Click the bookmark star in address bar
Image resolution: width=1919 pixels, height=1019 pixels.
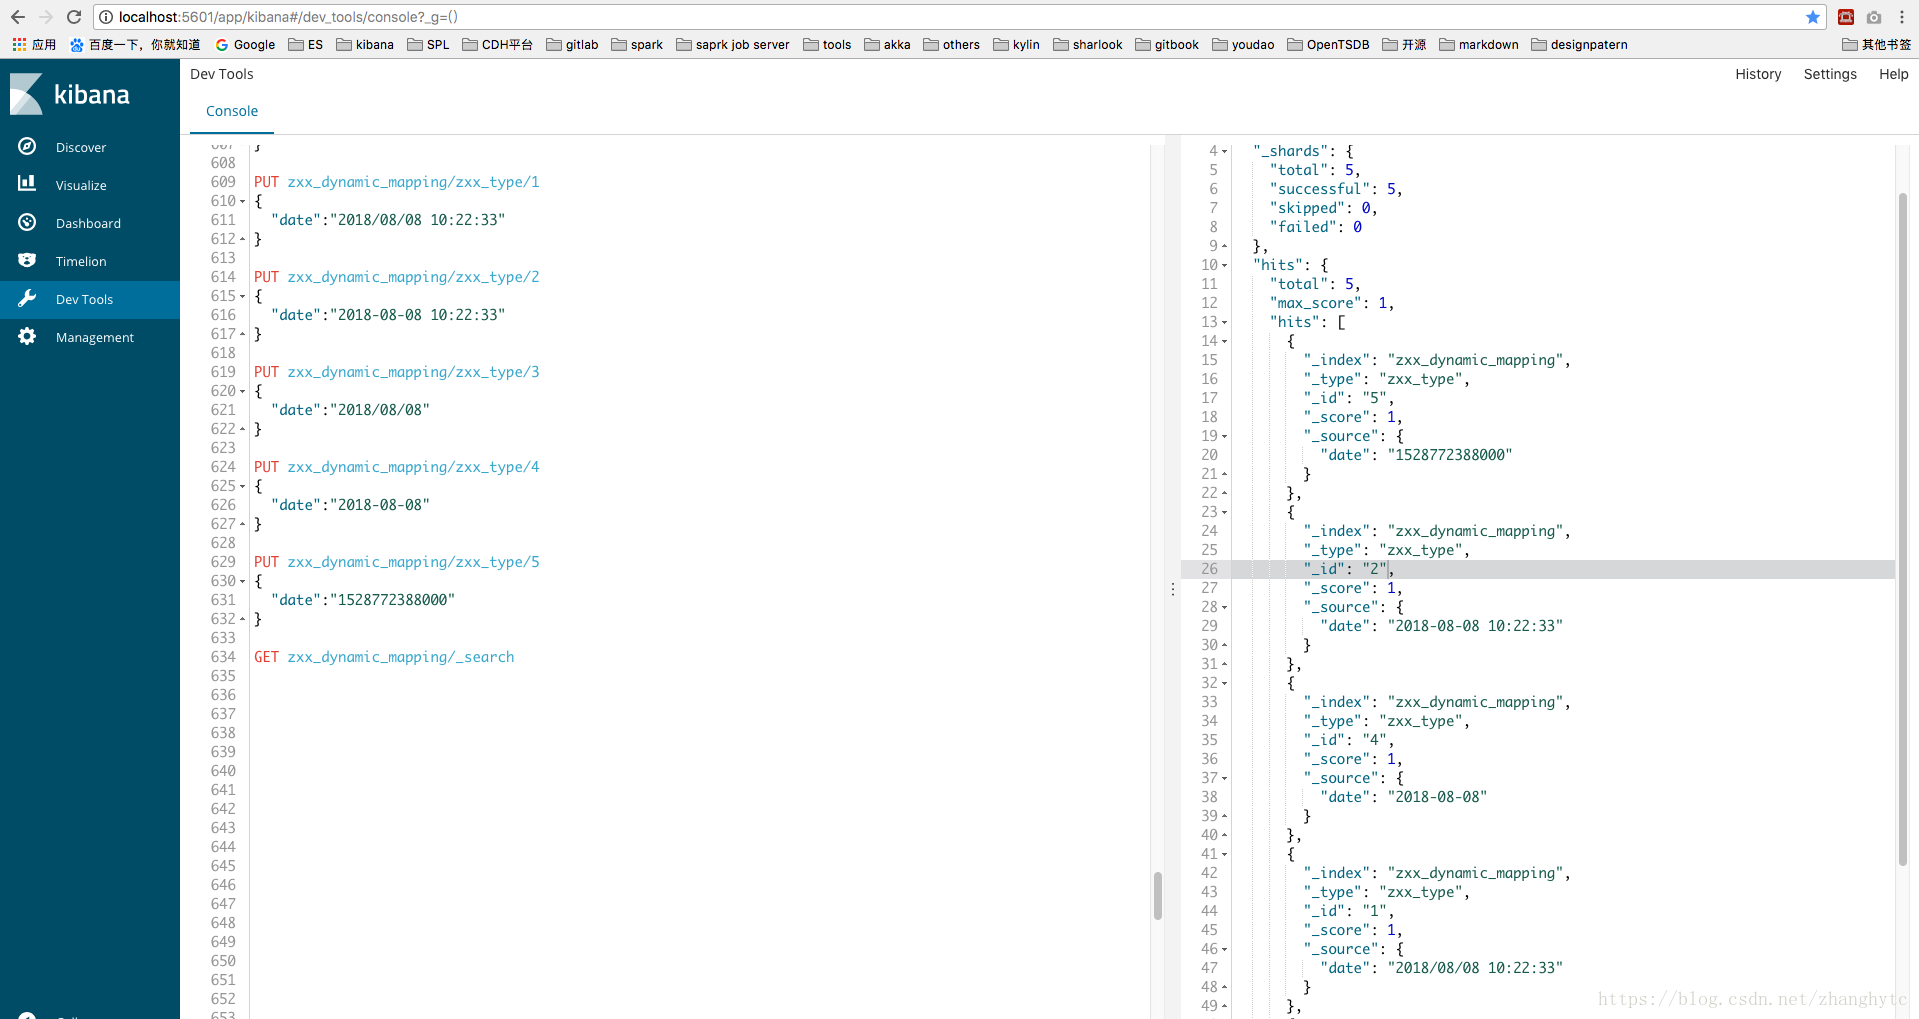[x=1812, y=17]
